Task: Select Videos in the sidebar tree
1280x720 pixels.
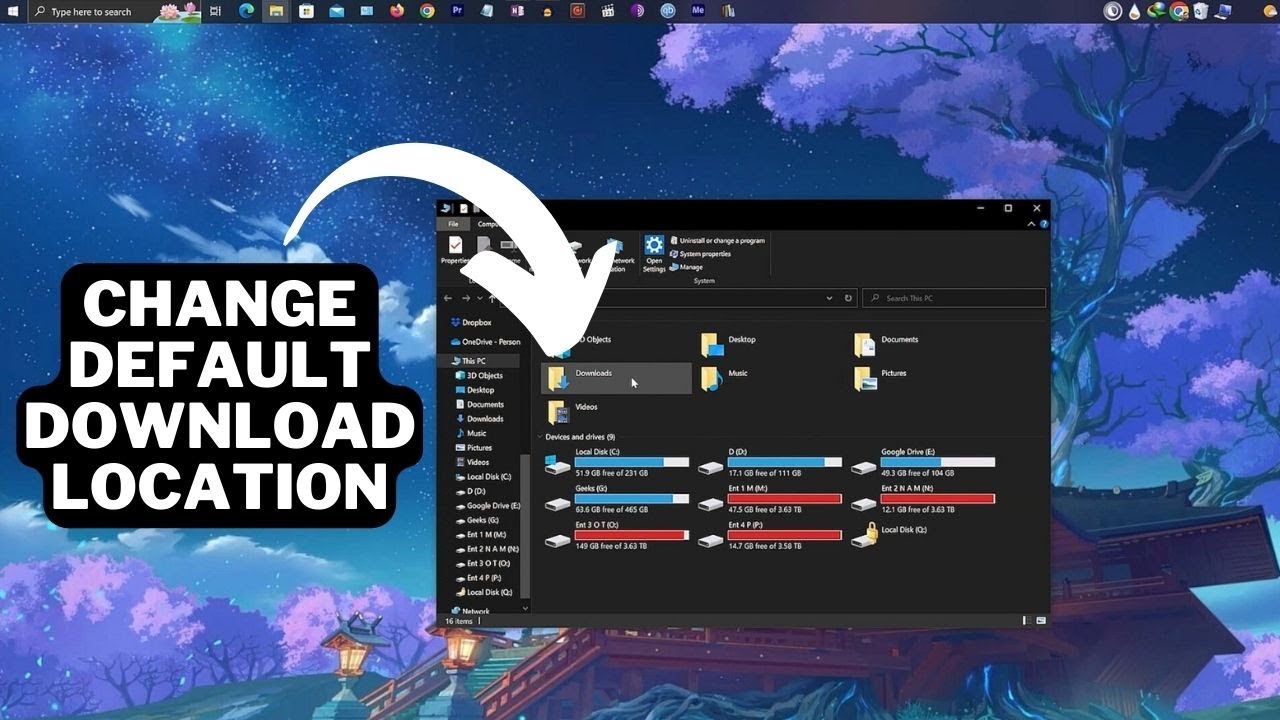Action: click(472, 462)
